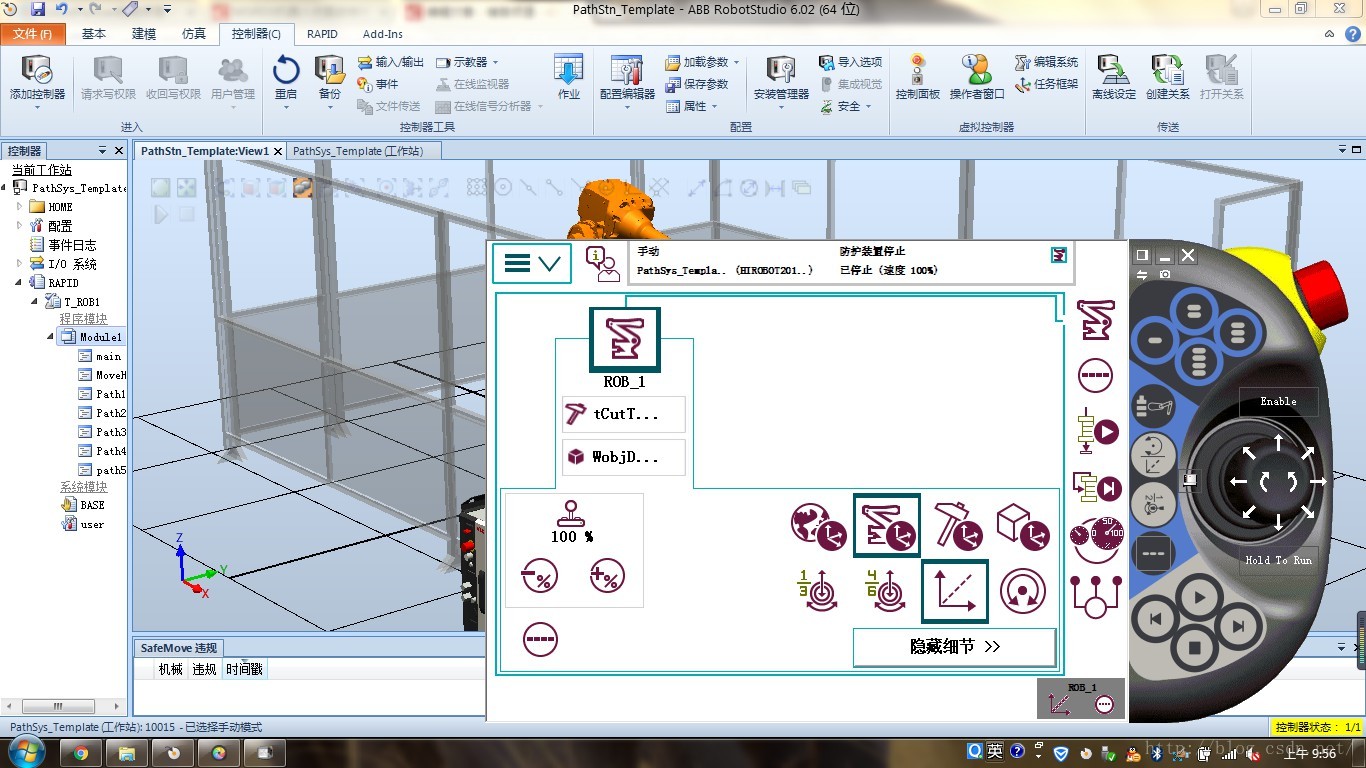Open the 操作者窗口 operator window
1366x768 pixels.
pyautogui.click(x=977, y=78)
